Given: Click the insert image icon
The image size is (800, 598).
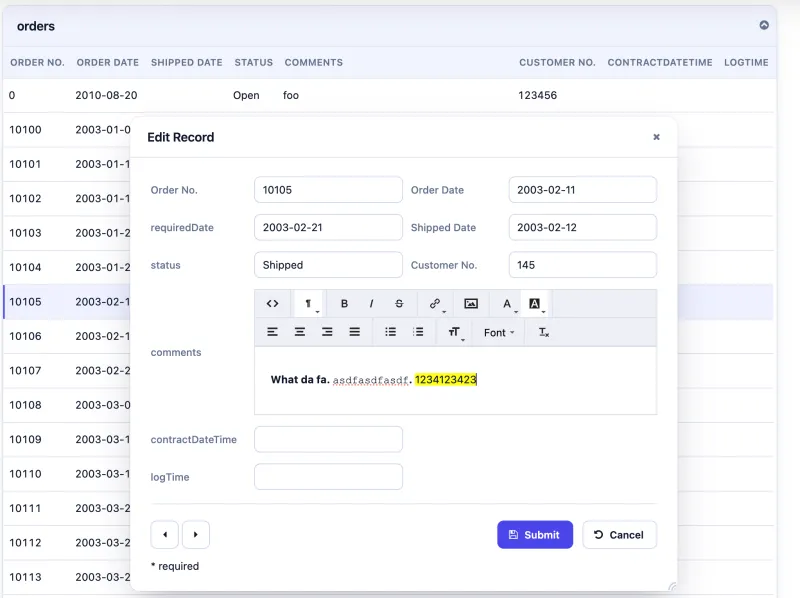Looking at the screenshot, I should pyautogui.click(x=471, y=304).
